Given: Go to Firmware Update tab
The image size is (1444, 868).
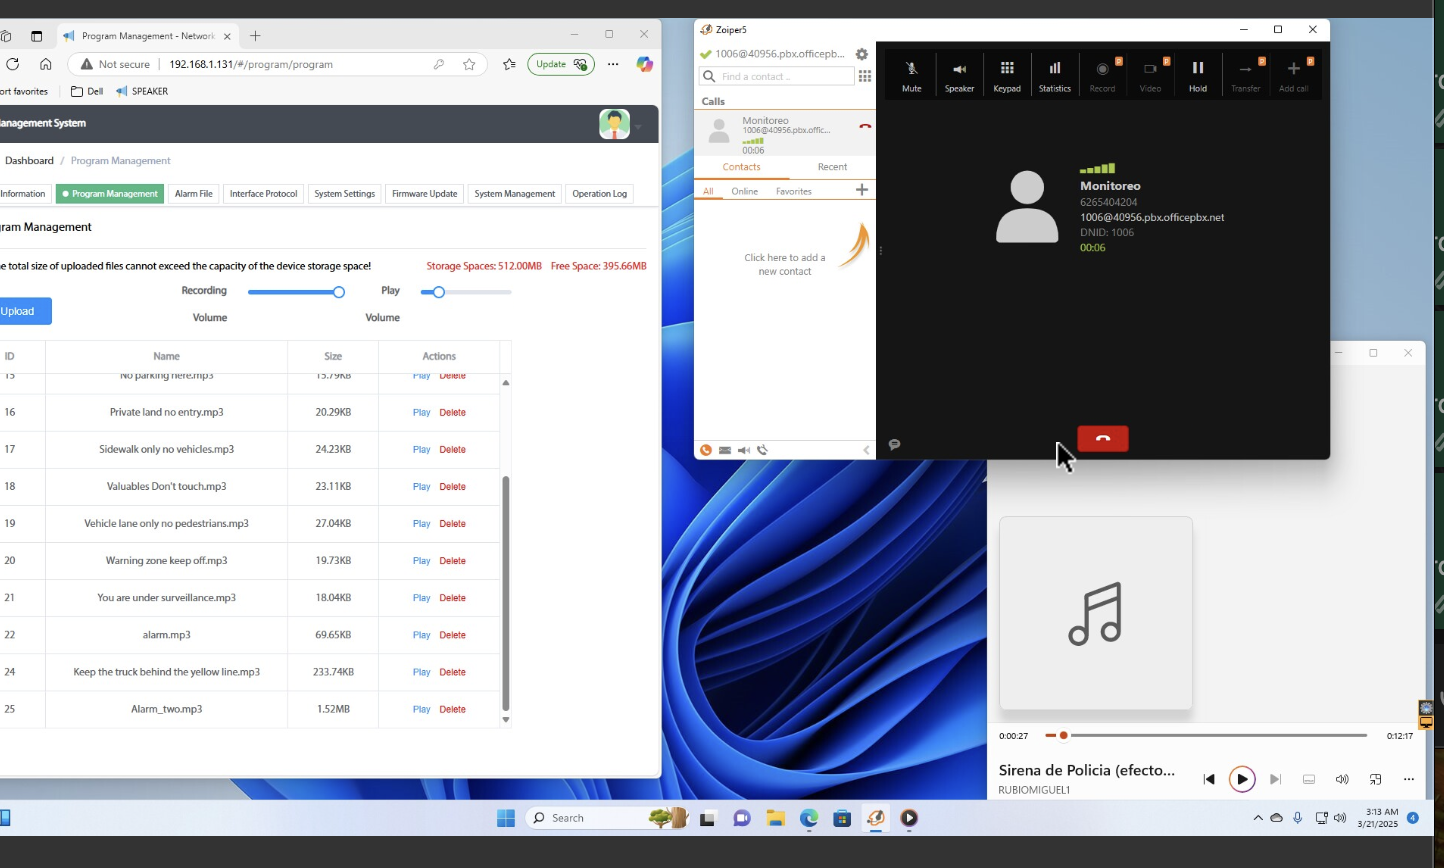Looking at the screenshot, I should [424, 194].
